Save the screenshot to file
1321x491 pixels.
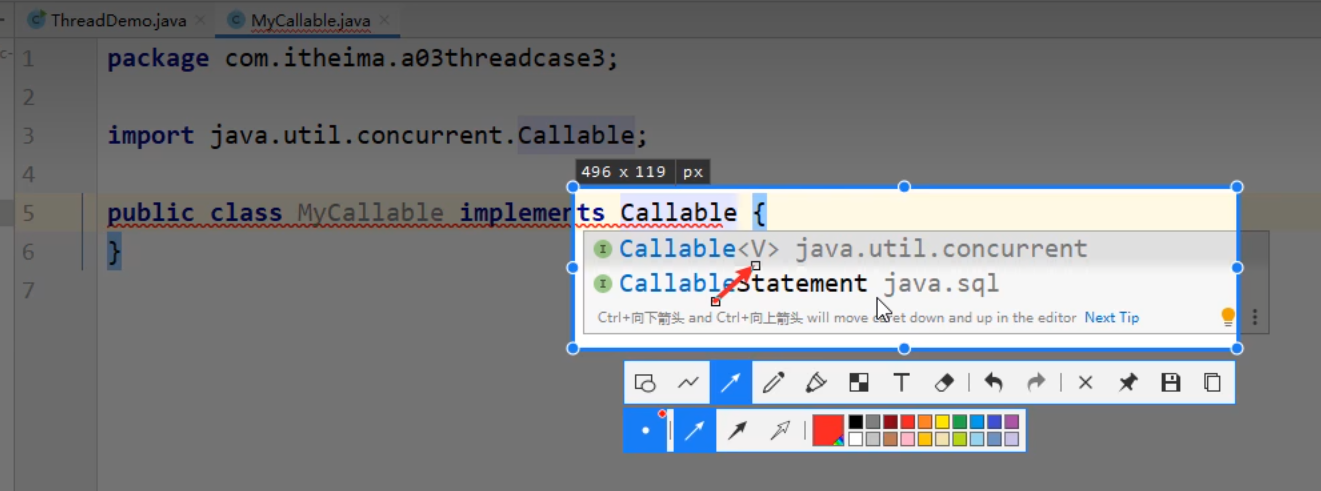[1170, 383]
